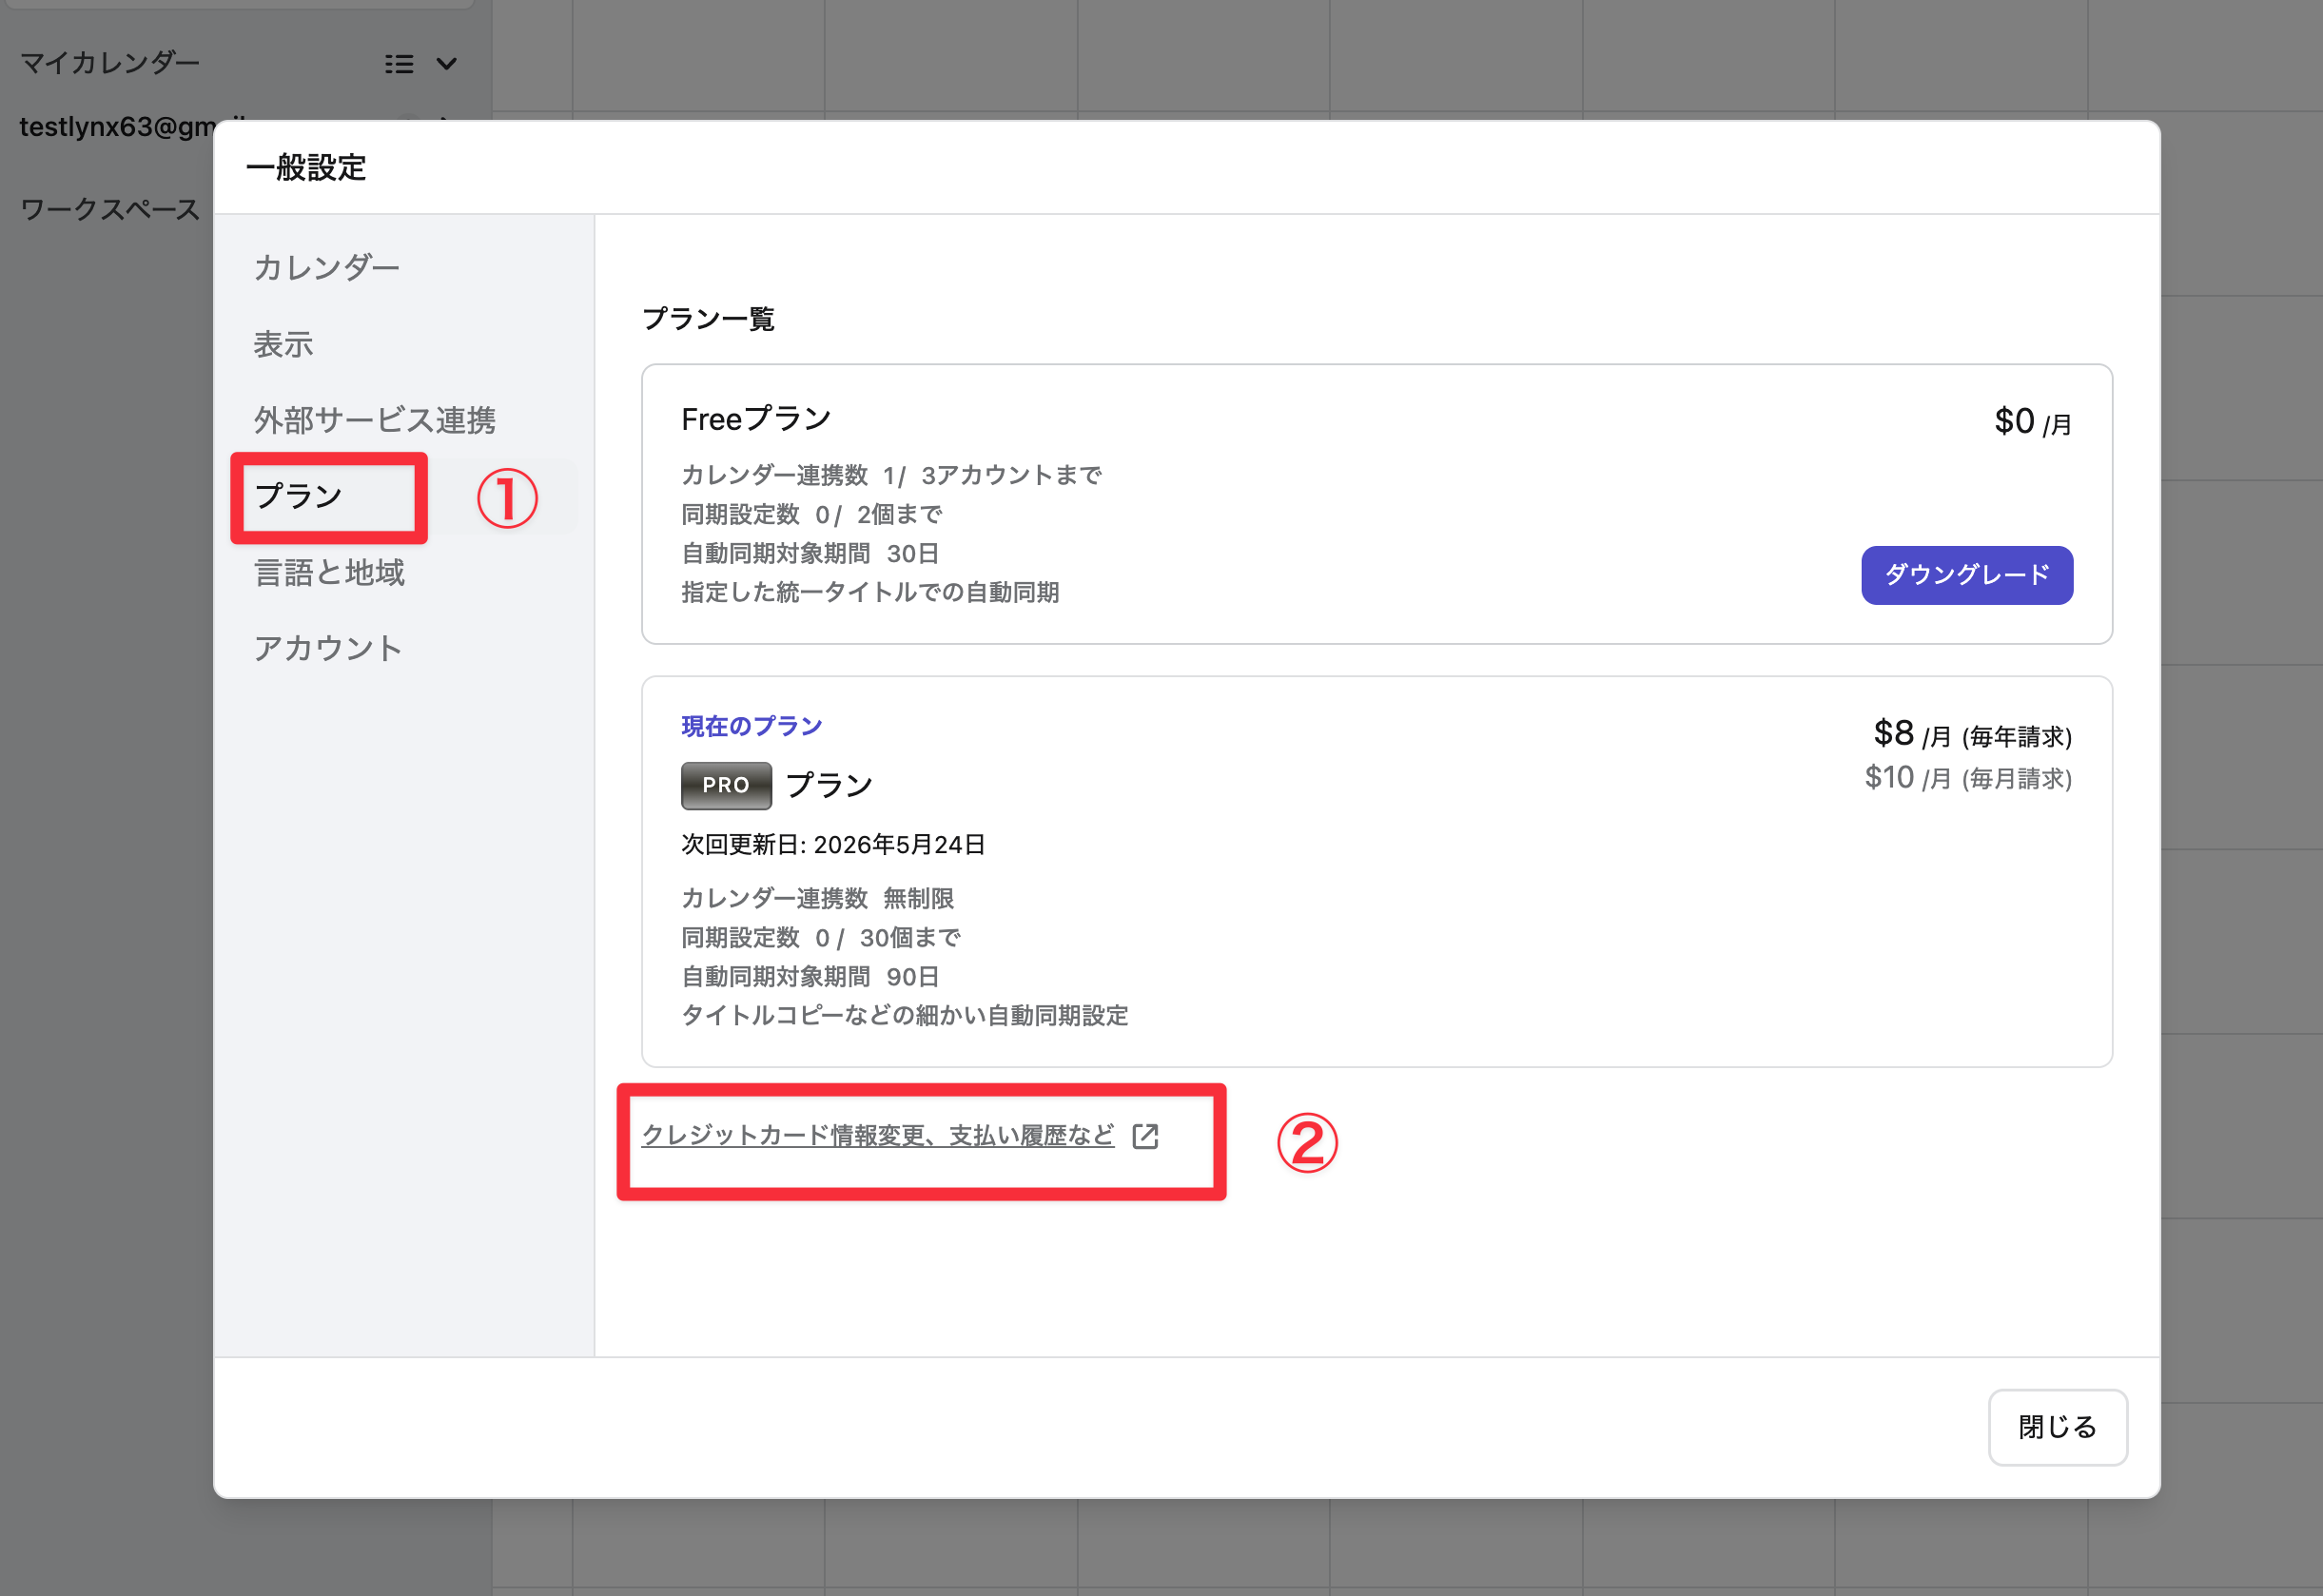The width and height of the screenshot is (2323, 1596).
Task: Select the プラン settings section
Action: pyautogui.click(x=299, y=496)
